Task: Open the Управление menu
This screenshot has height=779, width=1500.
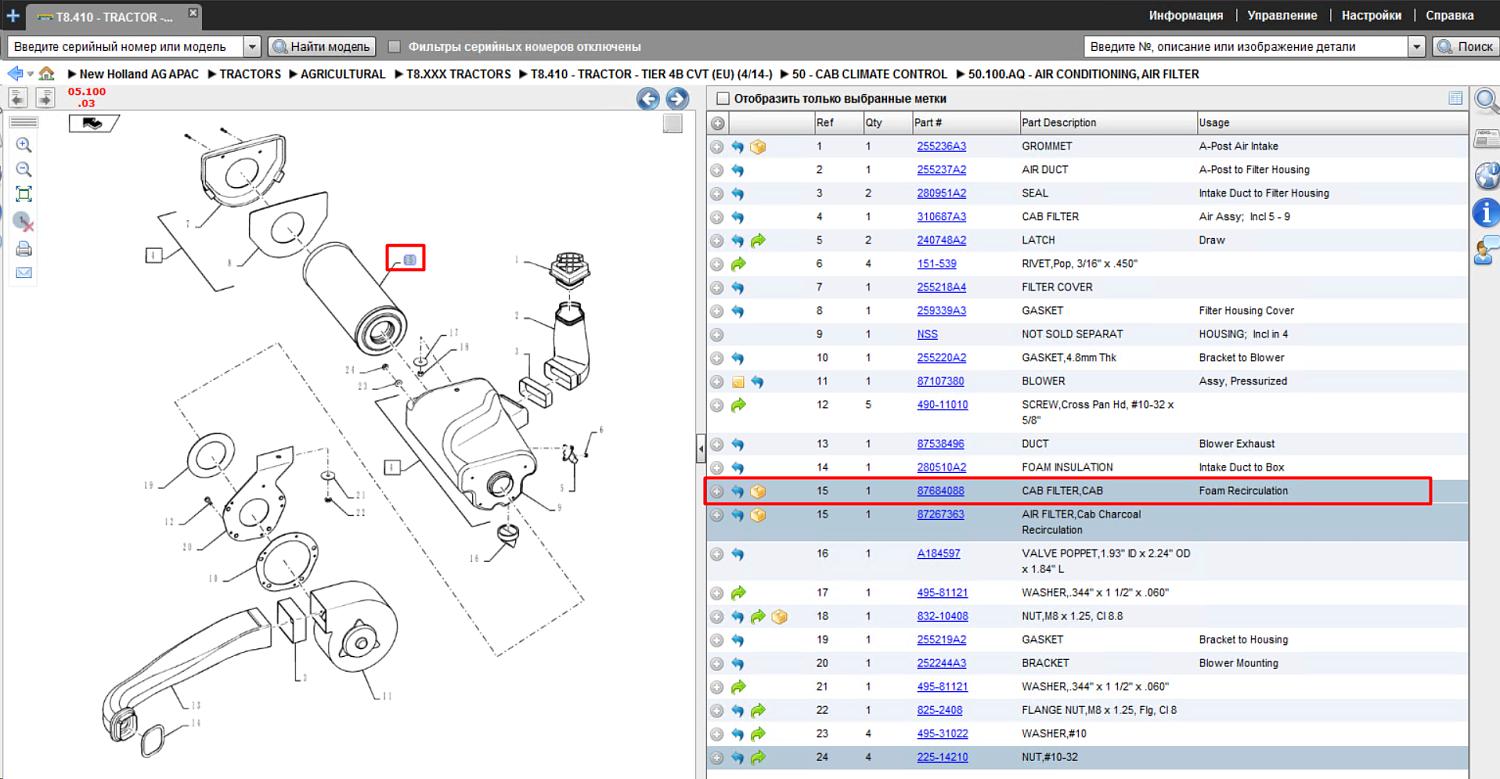Action: coord(1282,16)
